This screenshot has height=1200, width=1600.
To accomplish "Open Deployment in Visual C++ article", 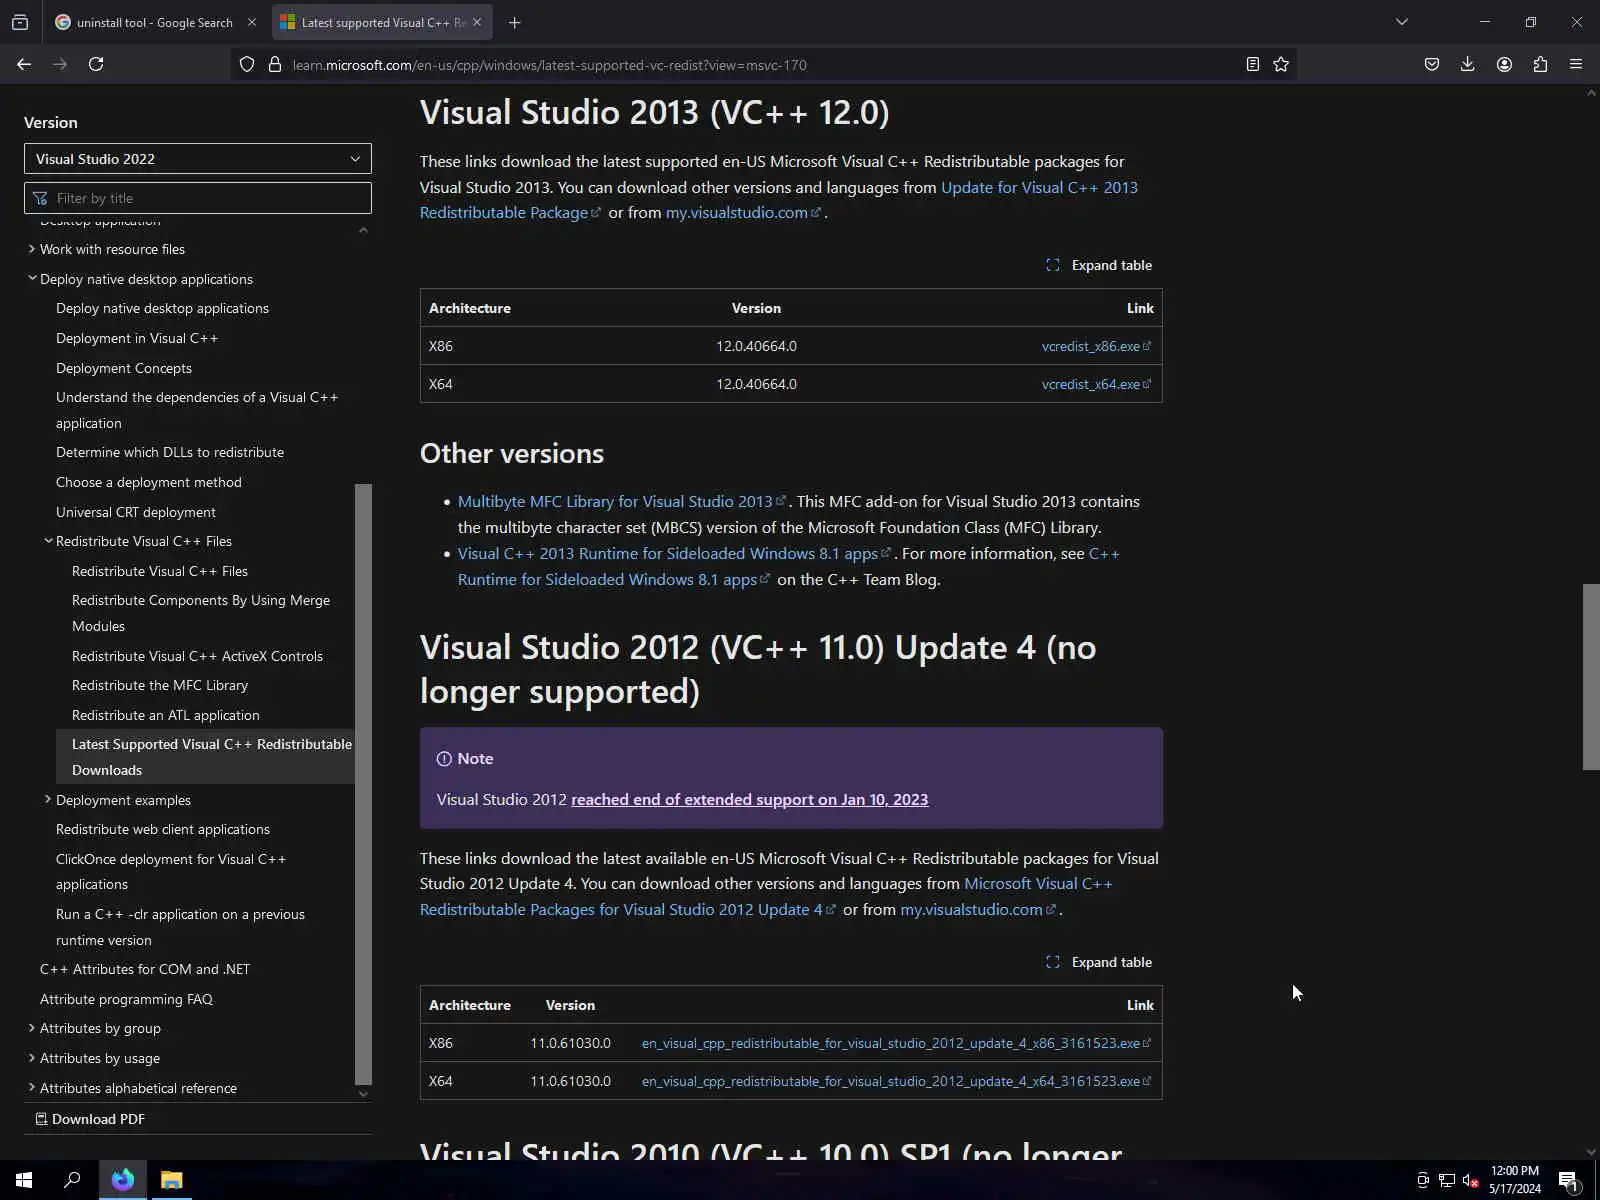I will click(137, 338).
